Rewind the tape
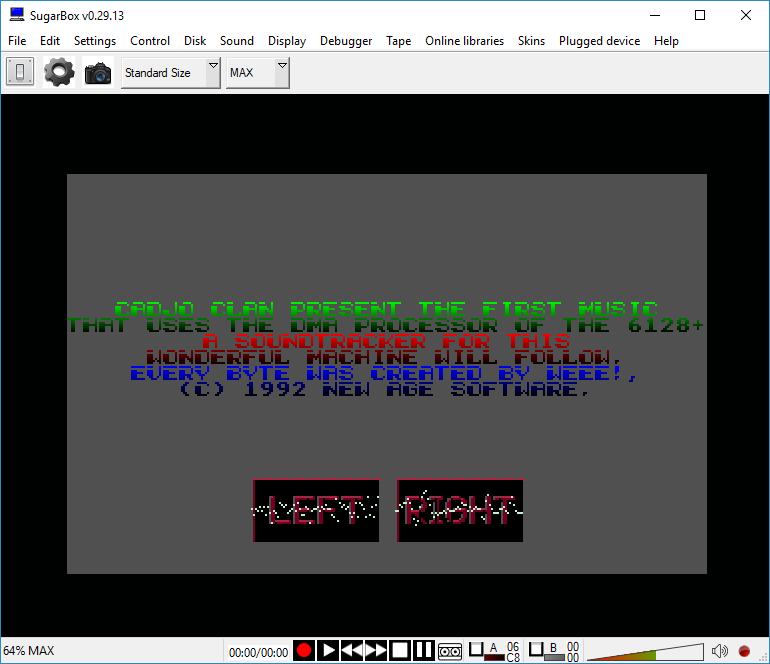 pyautogui.click(x=352, y=651)
